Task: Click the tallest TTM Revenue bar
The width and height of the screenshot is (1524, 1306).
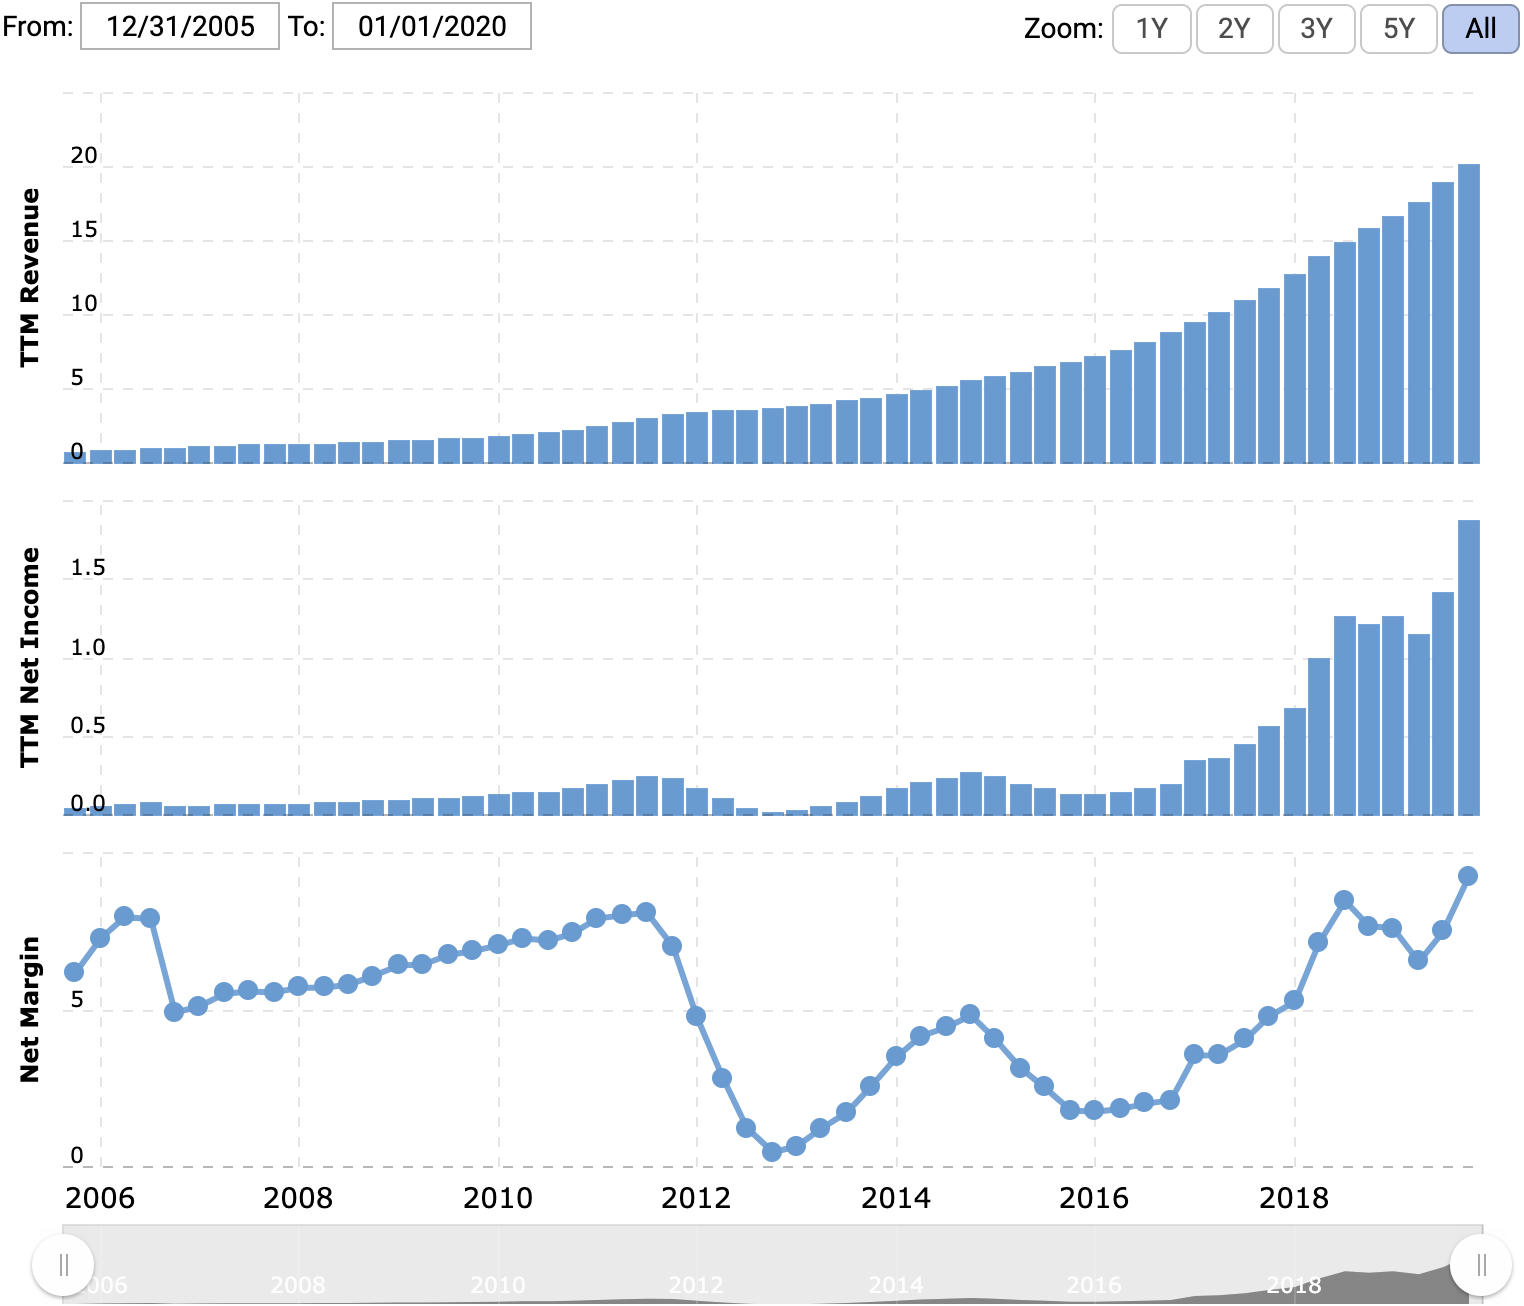Action: 1469,313
